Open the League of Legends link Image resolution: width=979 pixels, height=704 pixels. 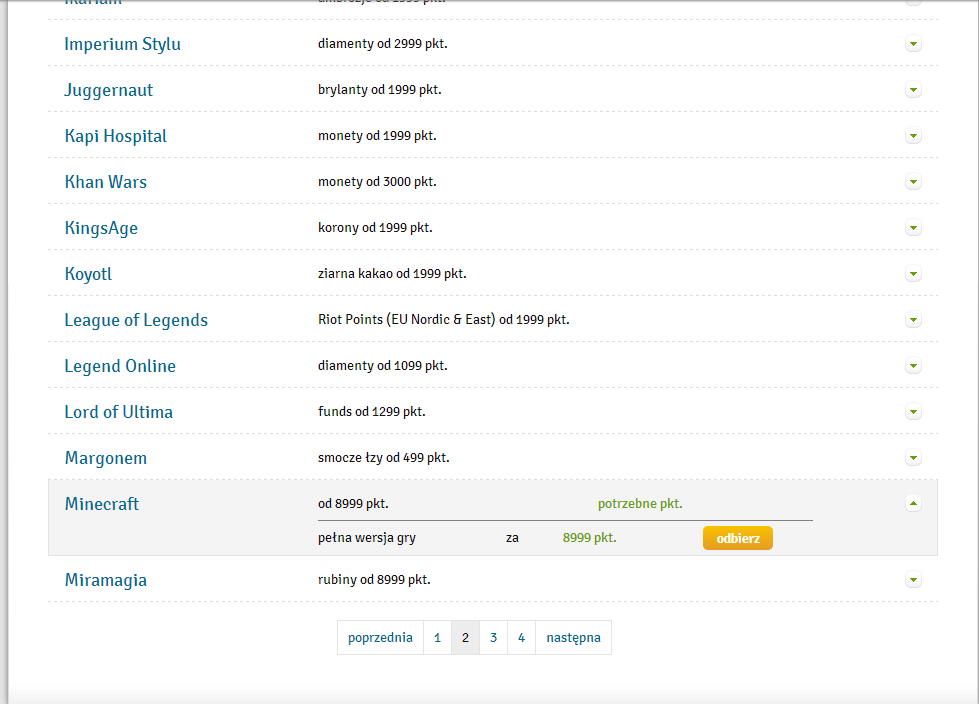pyautogui.click(x=136, y=320)
